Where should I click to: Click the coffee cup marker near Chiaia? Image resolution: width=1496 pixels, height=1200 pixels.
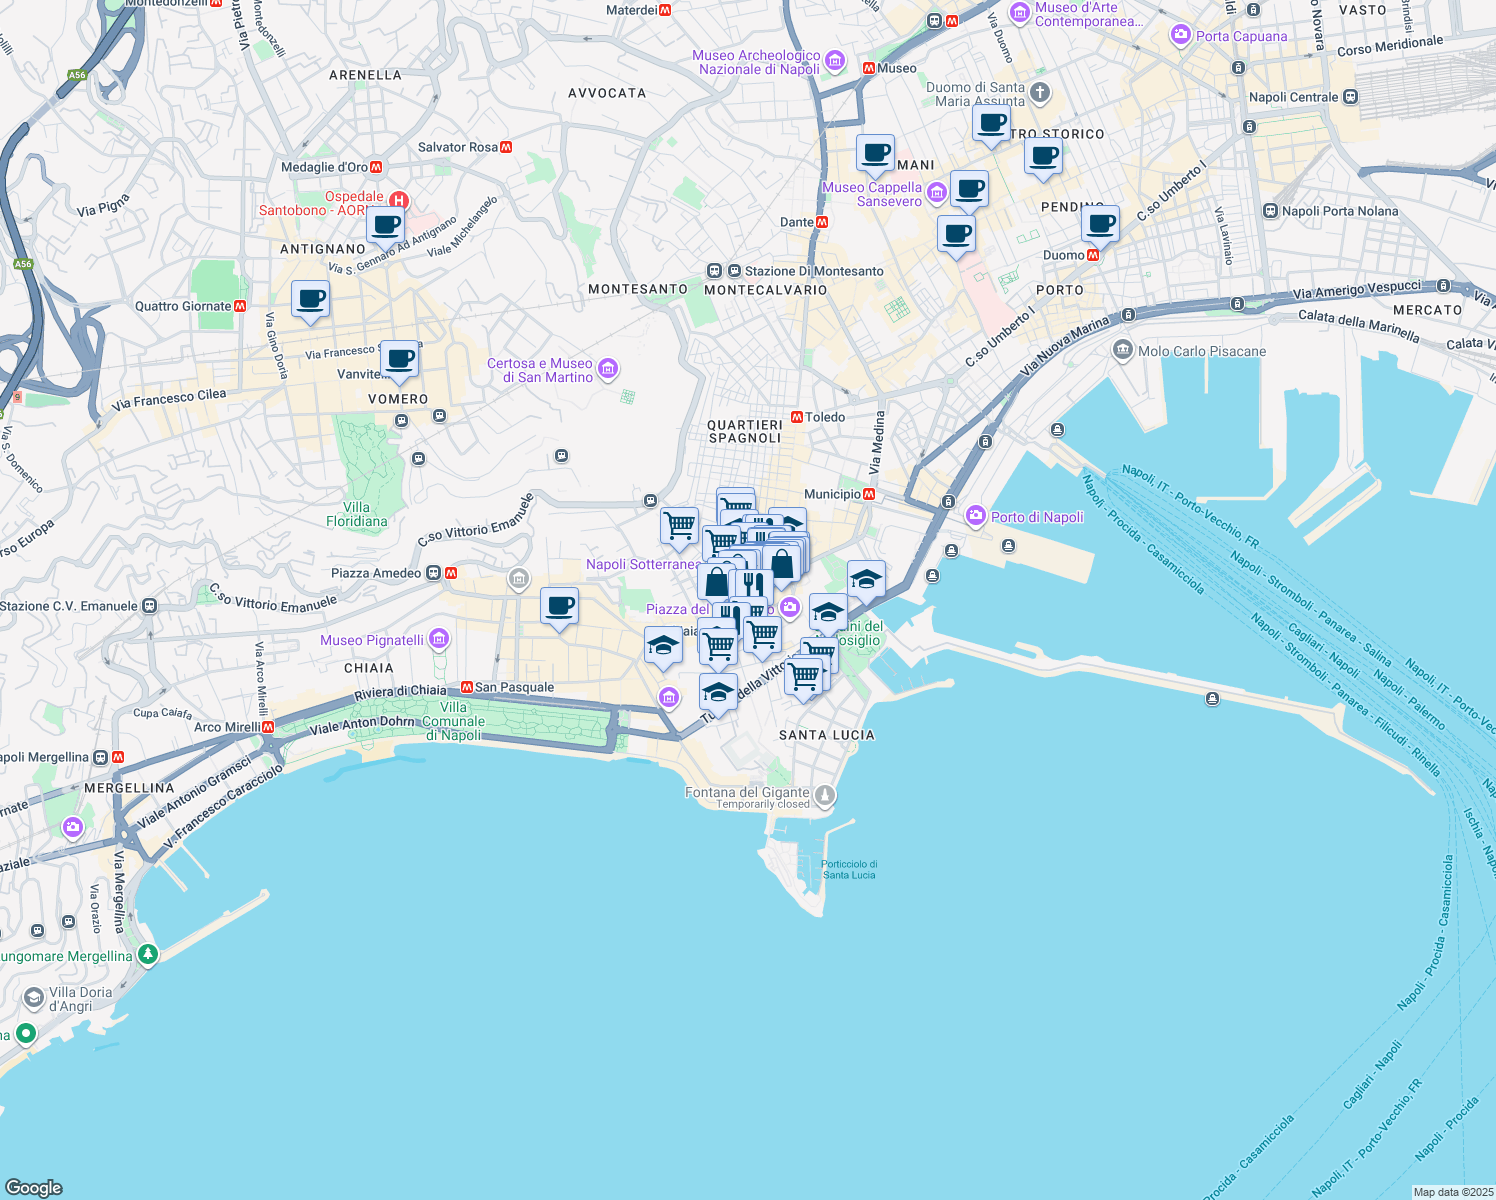[559, 605]
